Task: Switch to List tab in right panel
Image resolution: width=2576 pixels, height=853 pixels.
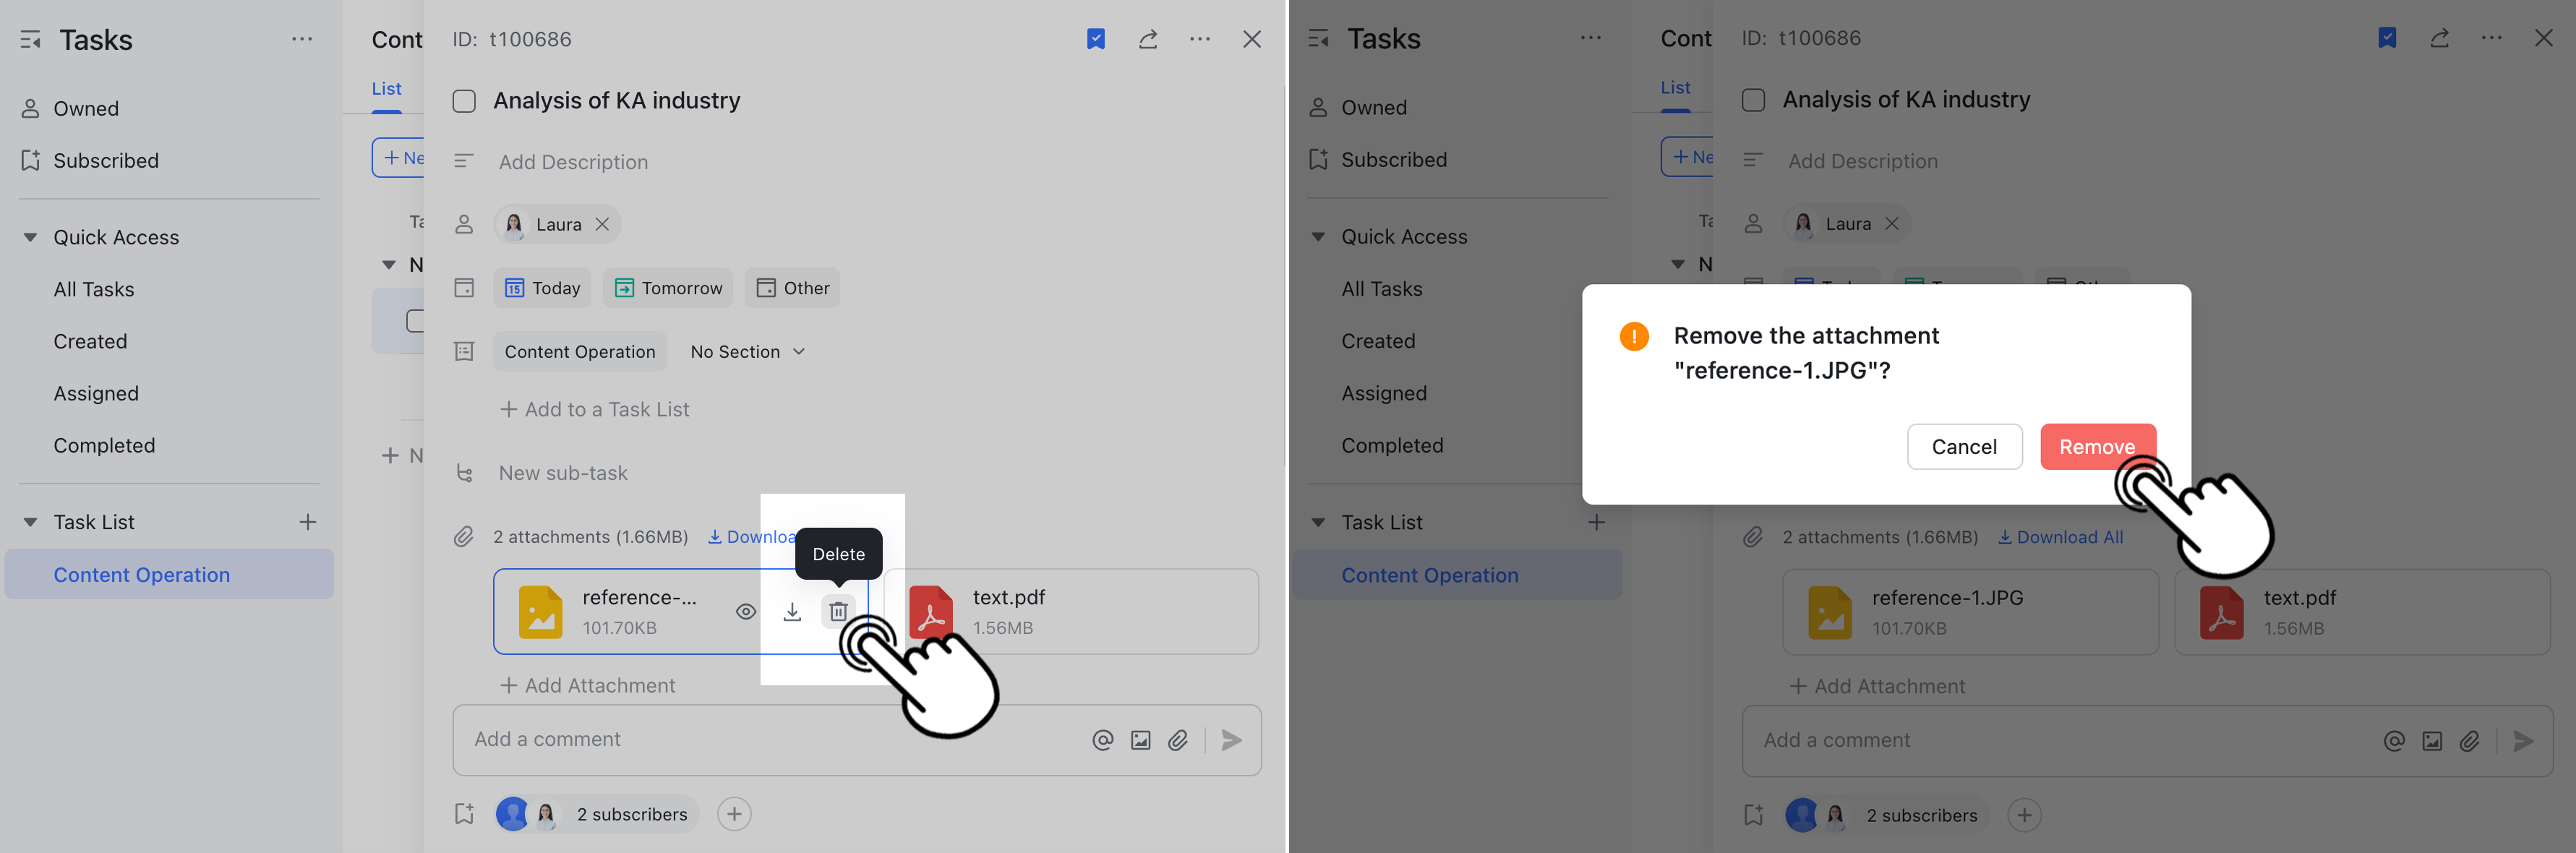Action: [x=1676, y=87]
